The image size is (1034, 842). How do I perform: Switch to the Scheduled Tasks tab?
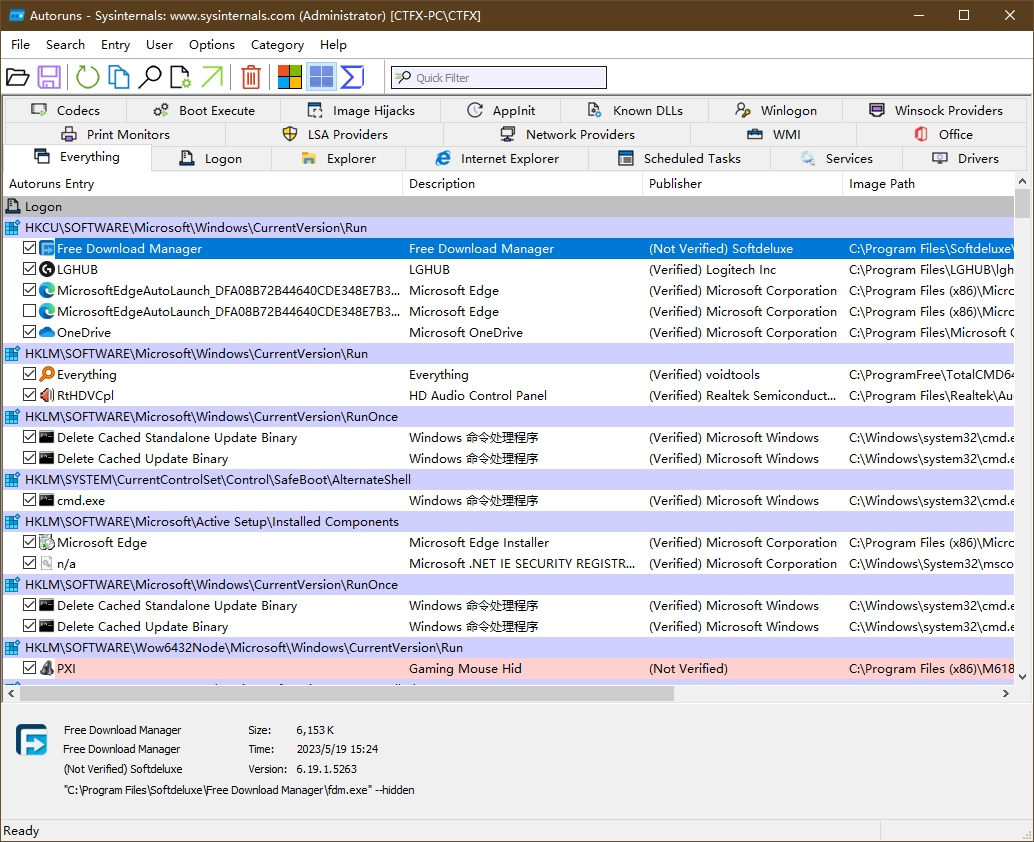coord(679,159)
